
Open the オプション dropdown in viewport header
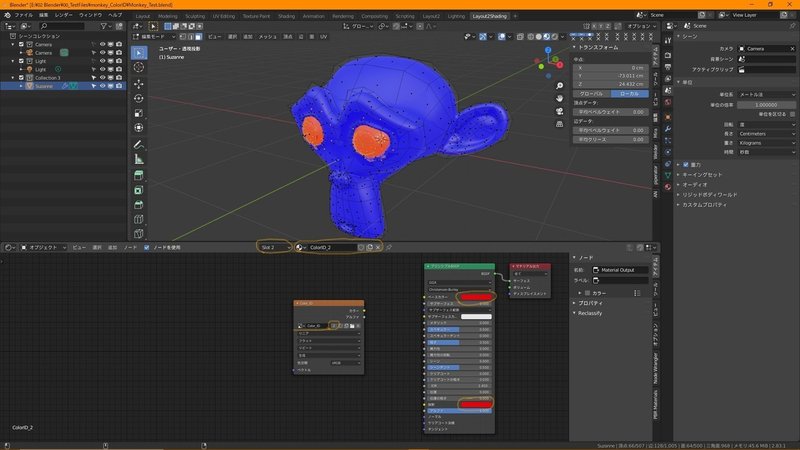pyautogui.click(x=641, y=26)
